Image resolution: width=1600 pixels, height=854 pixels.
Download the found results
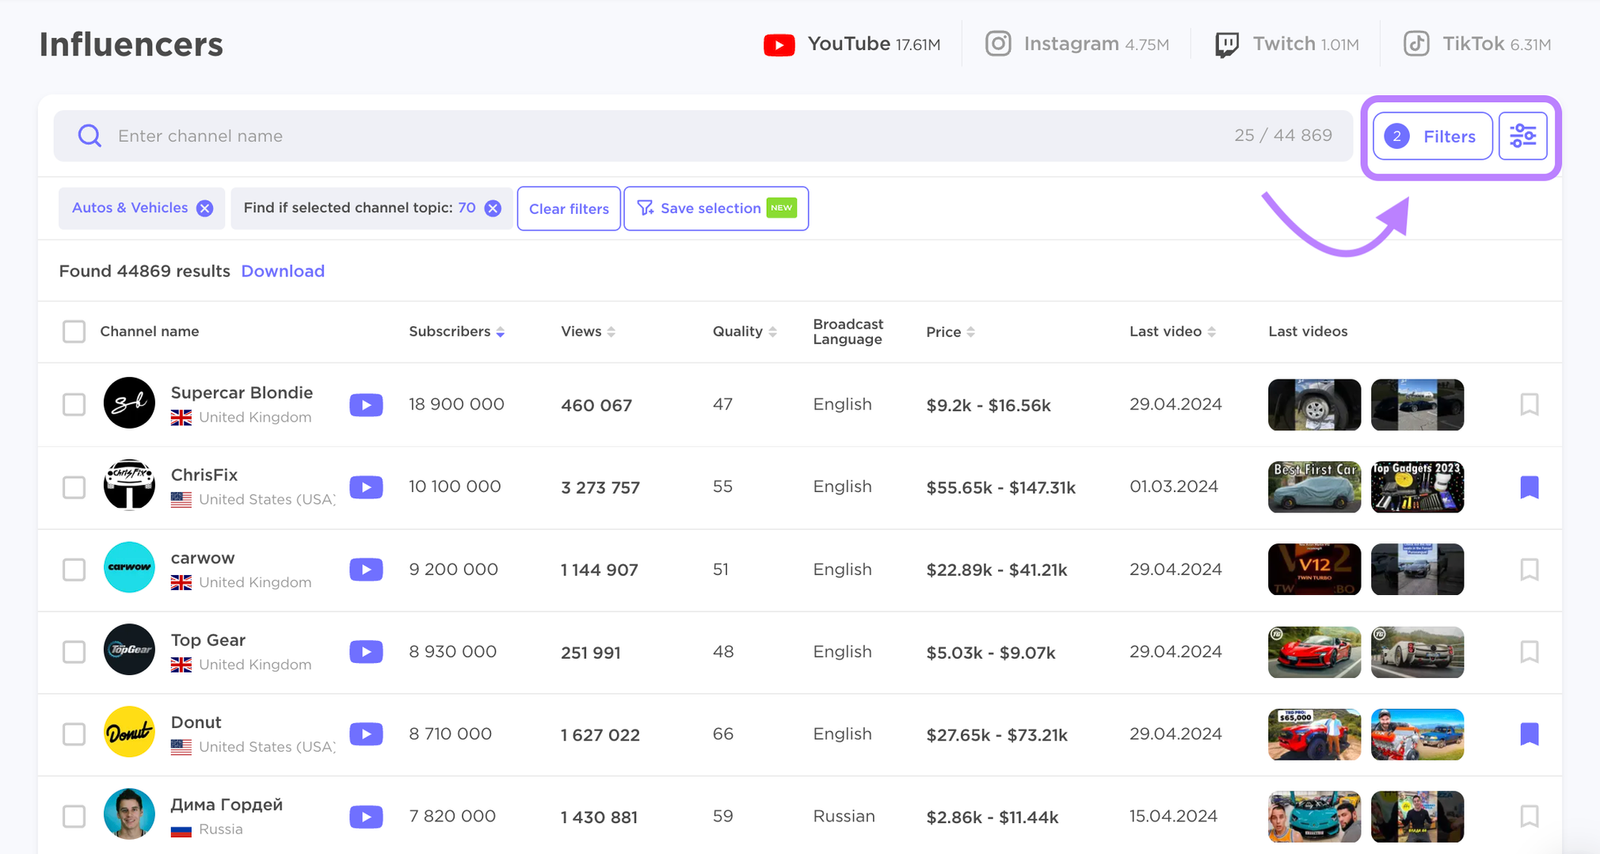coord(283,271)
